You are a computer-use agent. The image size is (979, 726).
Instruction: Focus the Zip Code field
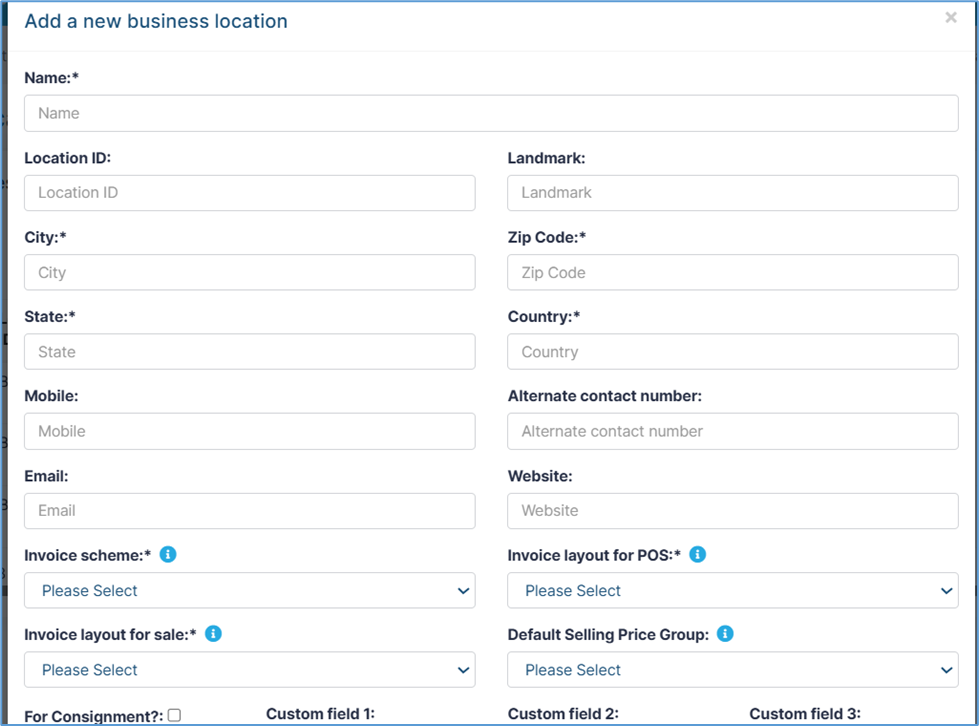pyautogui.click(x=732, y=272)
